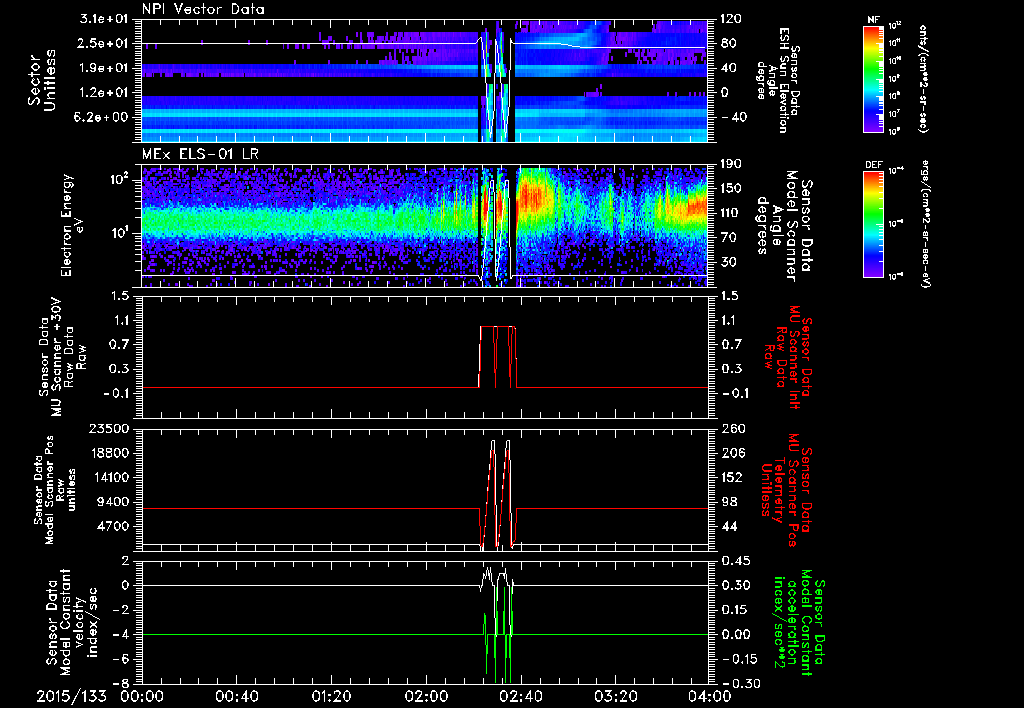The image size is (1024, 708).
Task: Click the '98' telemetry position tick
Action: (x=728, y=502)
